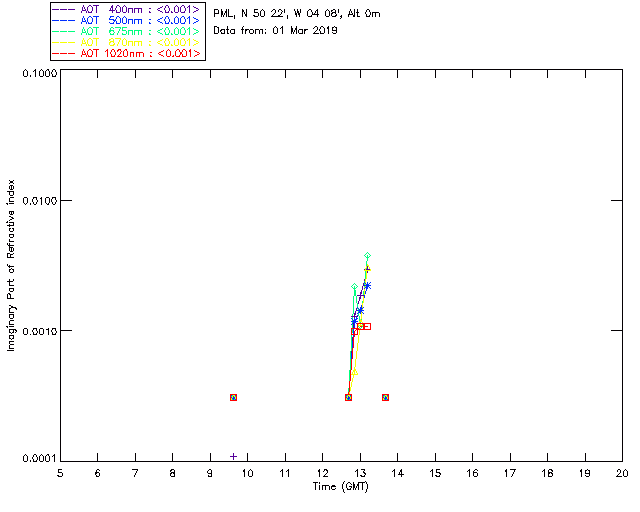Click the red square marker near time 13.7

(385, 397)
